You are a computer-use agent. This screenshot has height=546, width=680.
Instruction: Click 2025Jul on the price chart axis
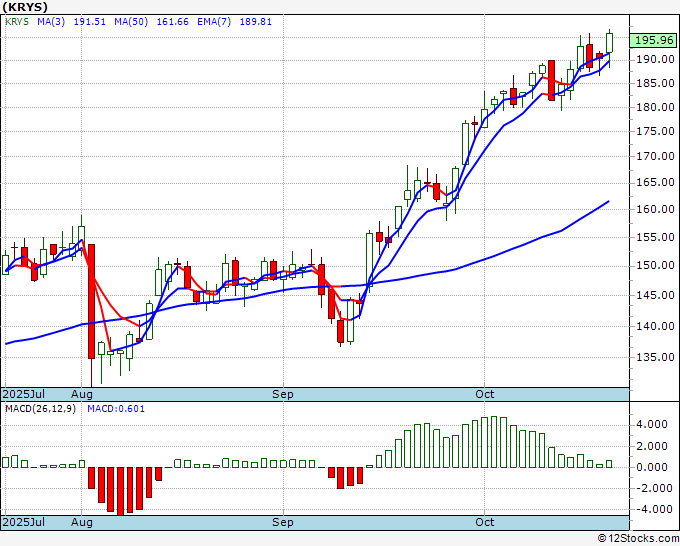pyautogui.click(x=24, y=394)
